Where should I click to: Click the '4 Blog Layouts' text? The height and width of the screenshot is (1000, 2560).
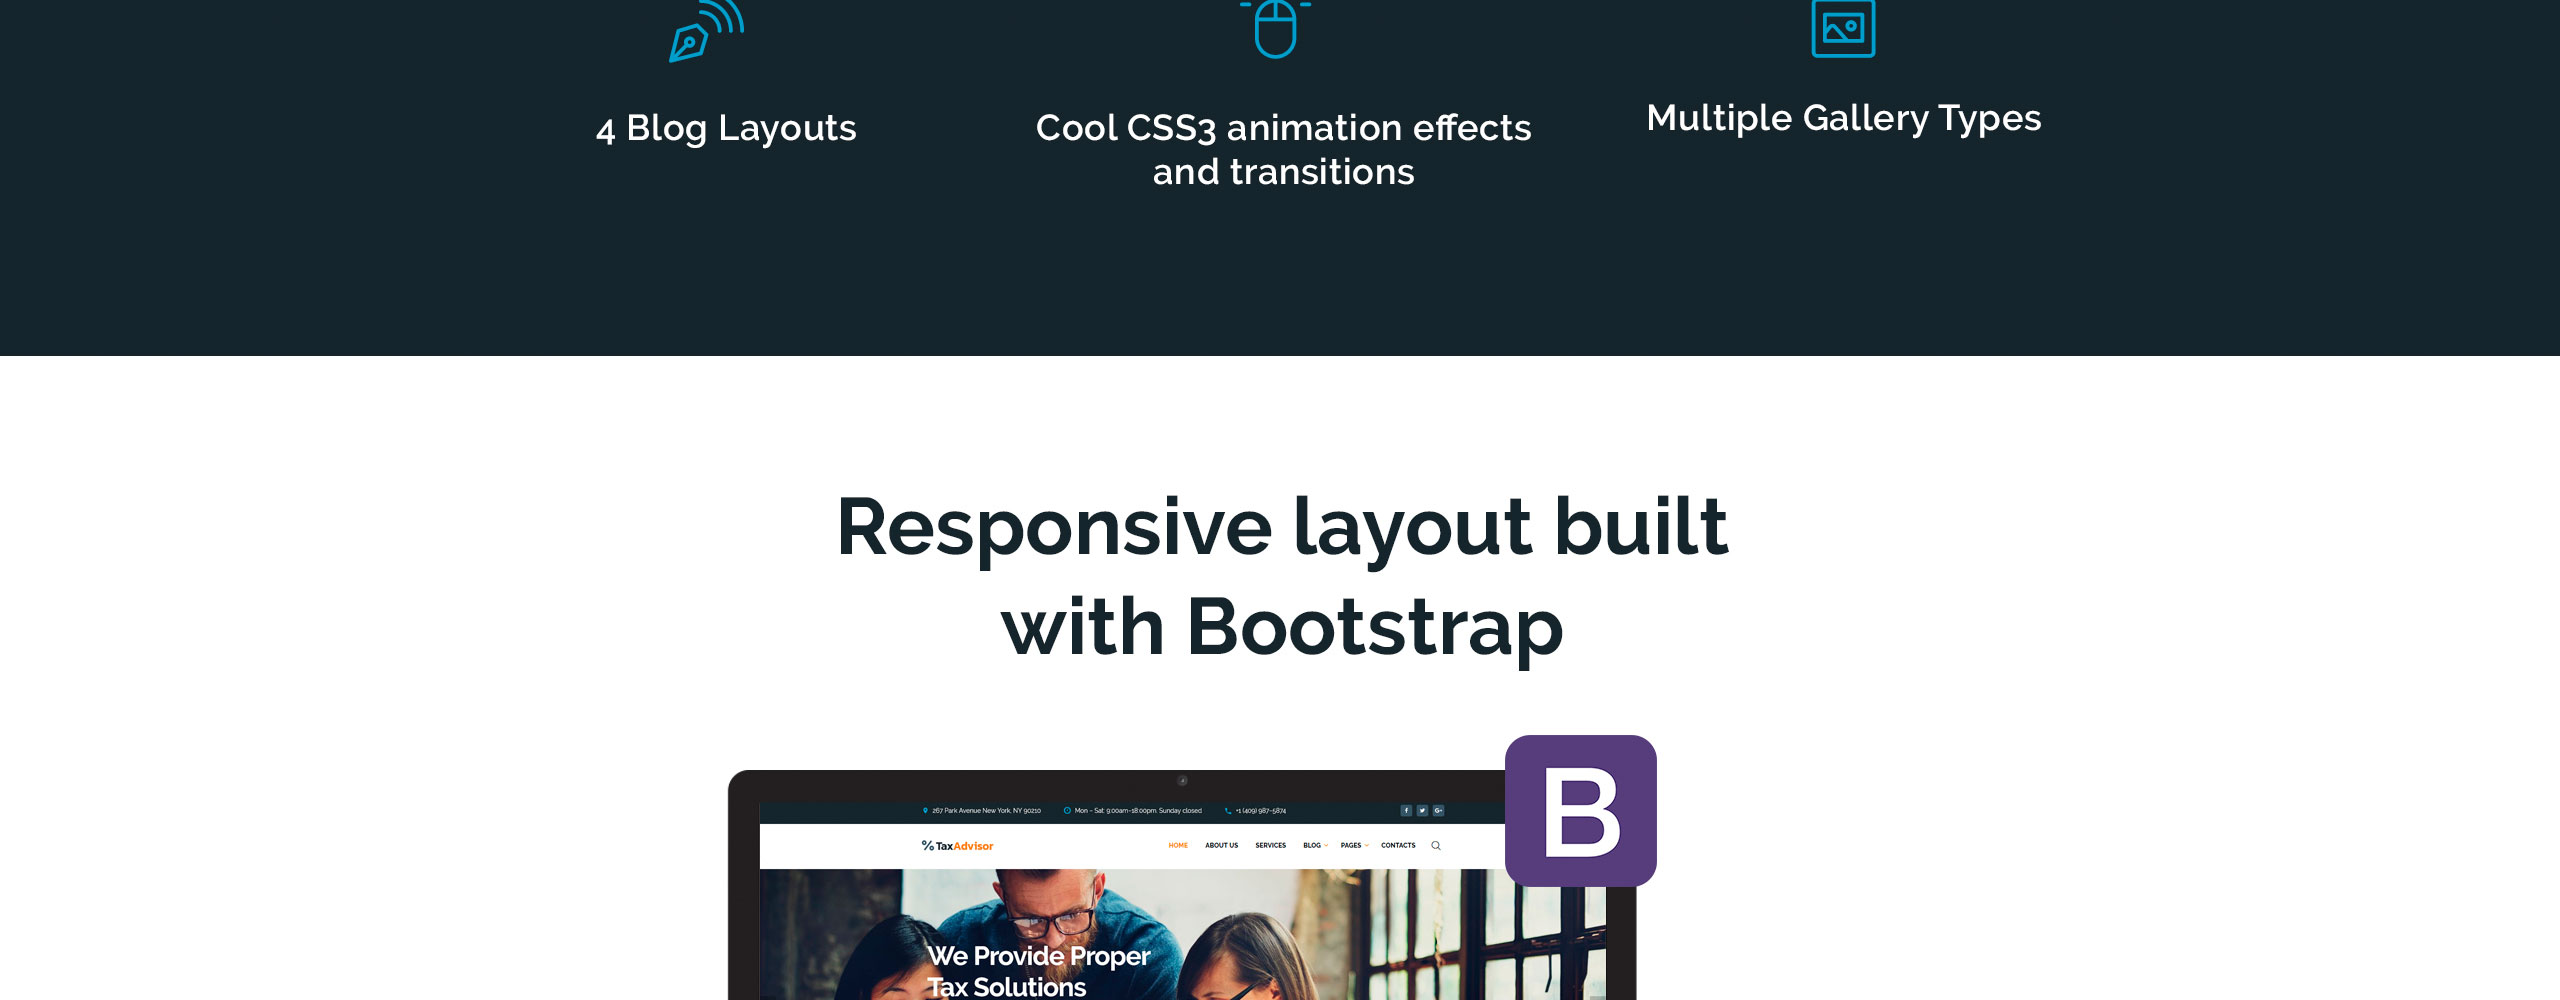click(x=726, y=129)
